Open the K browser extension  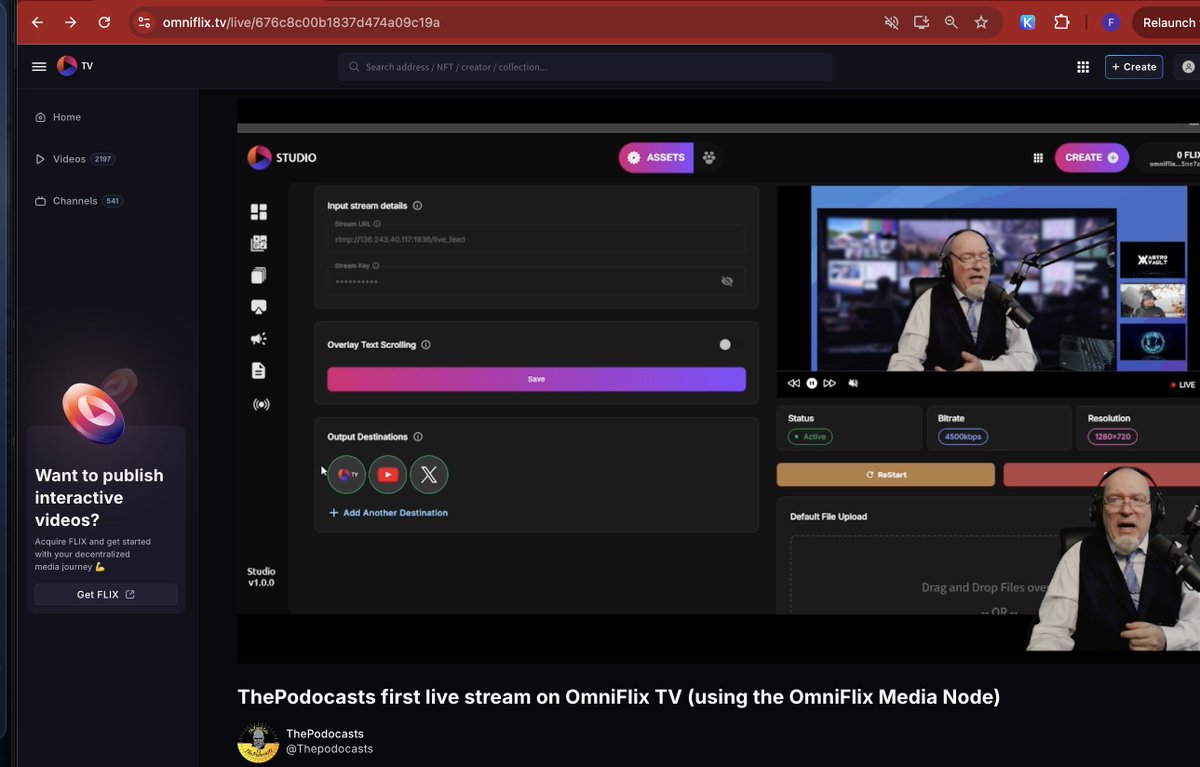coord(1027,22)
